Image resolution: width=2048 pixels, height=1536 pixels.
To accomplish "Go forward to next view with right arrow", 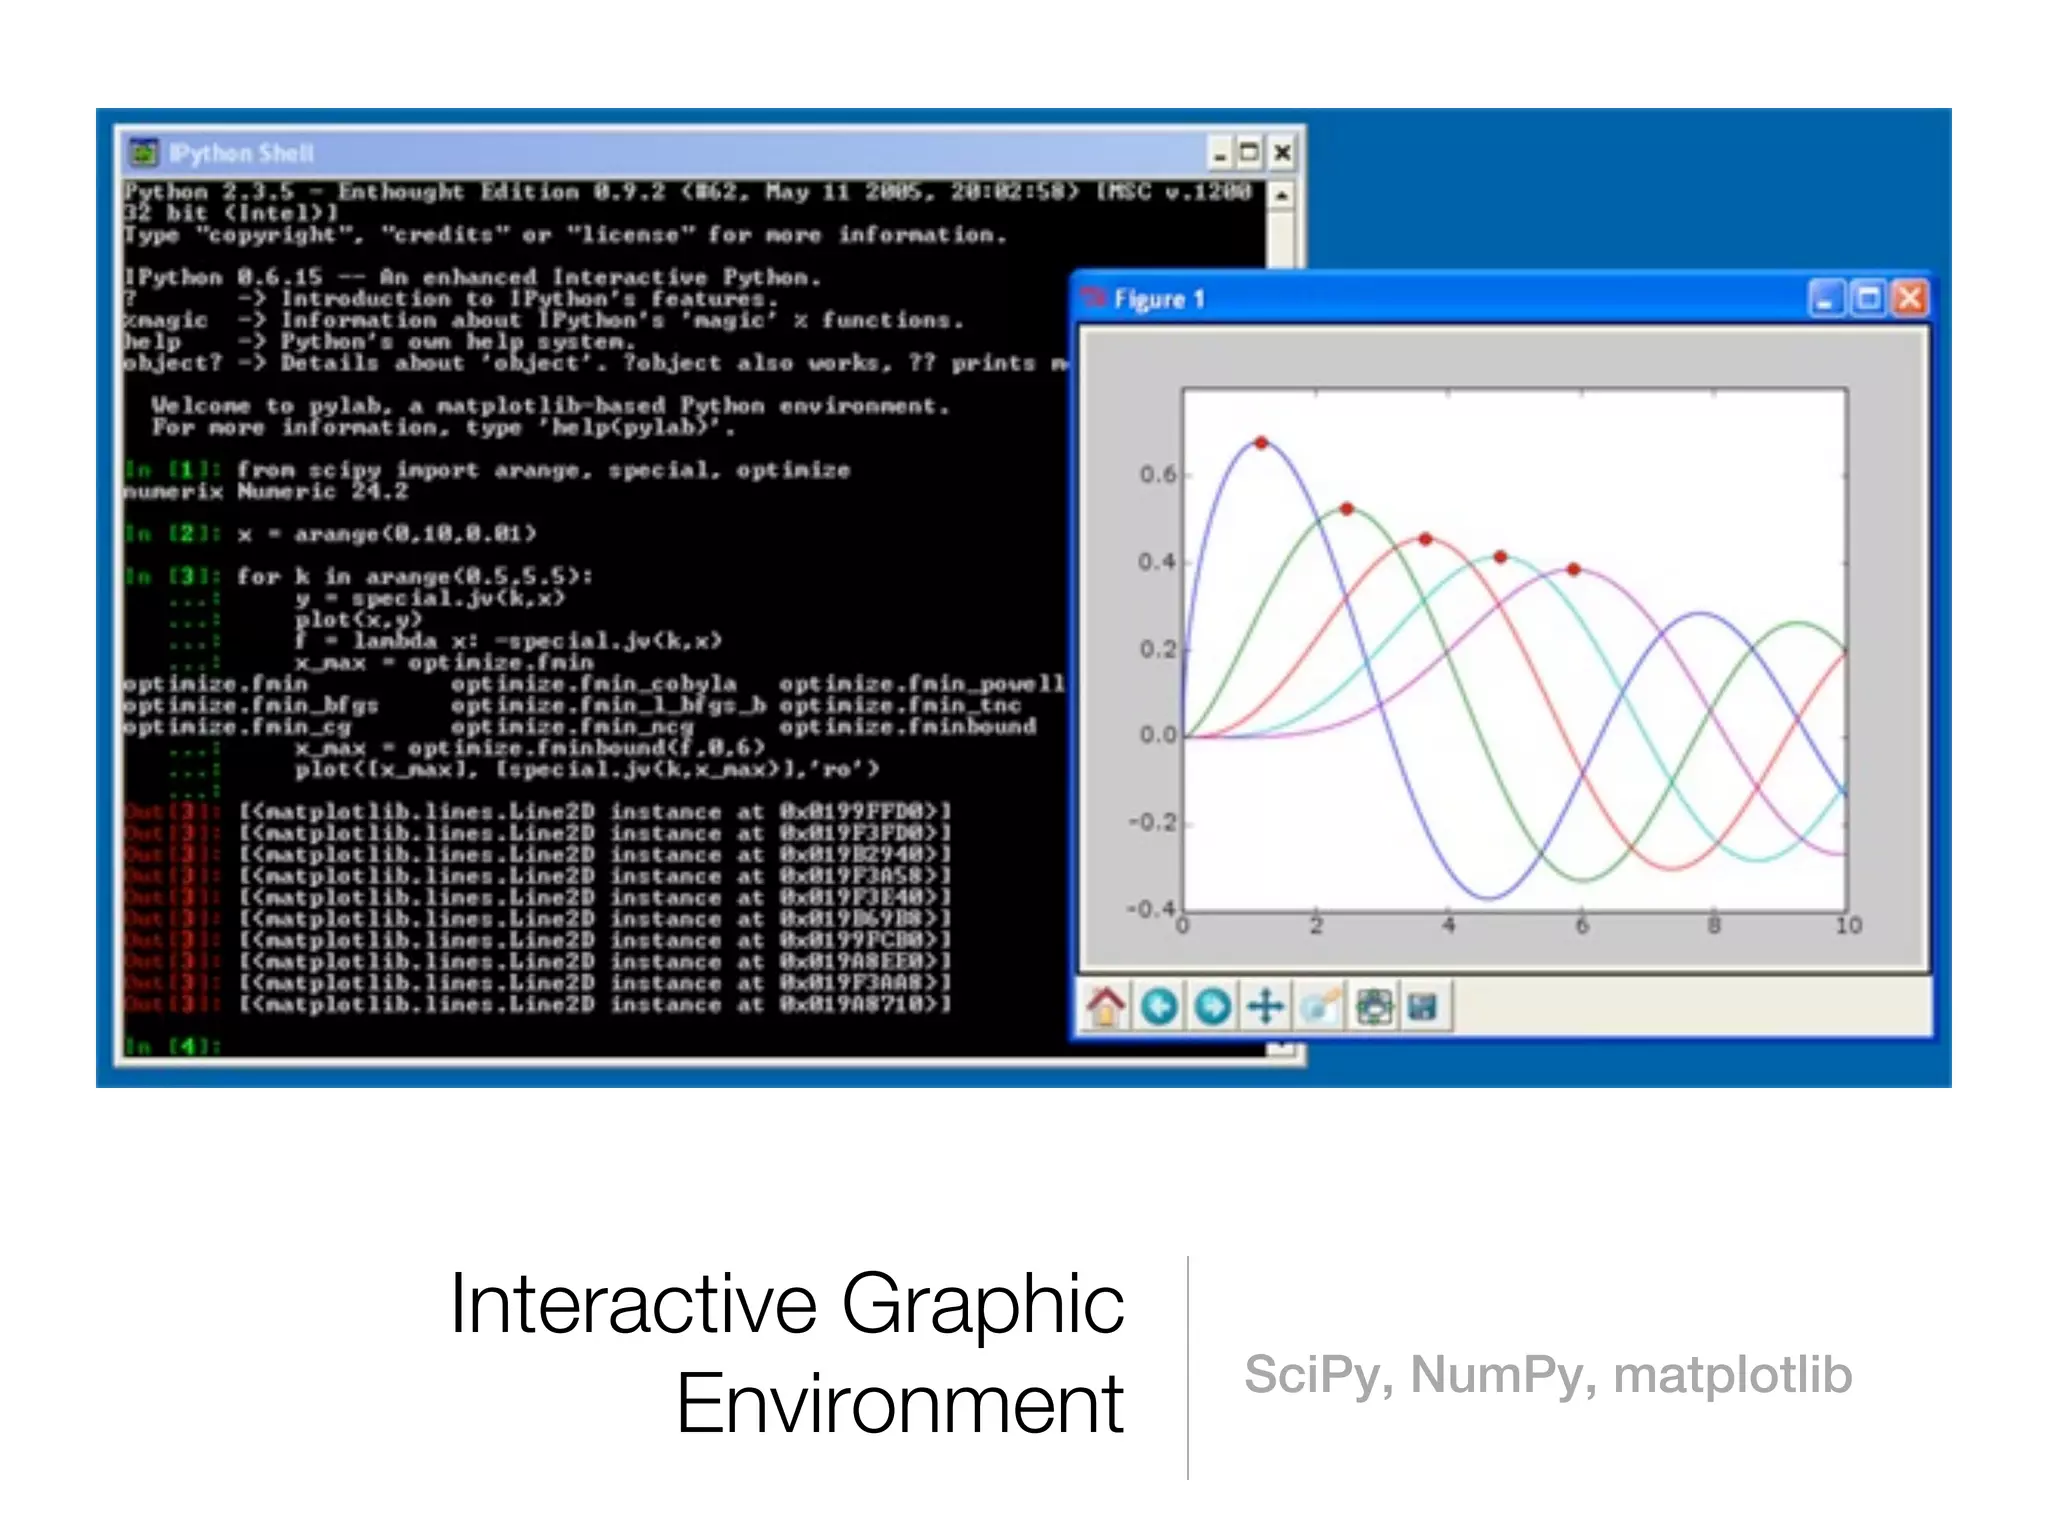I will pos(1213,1006).
